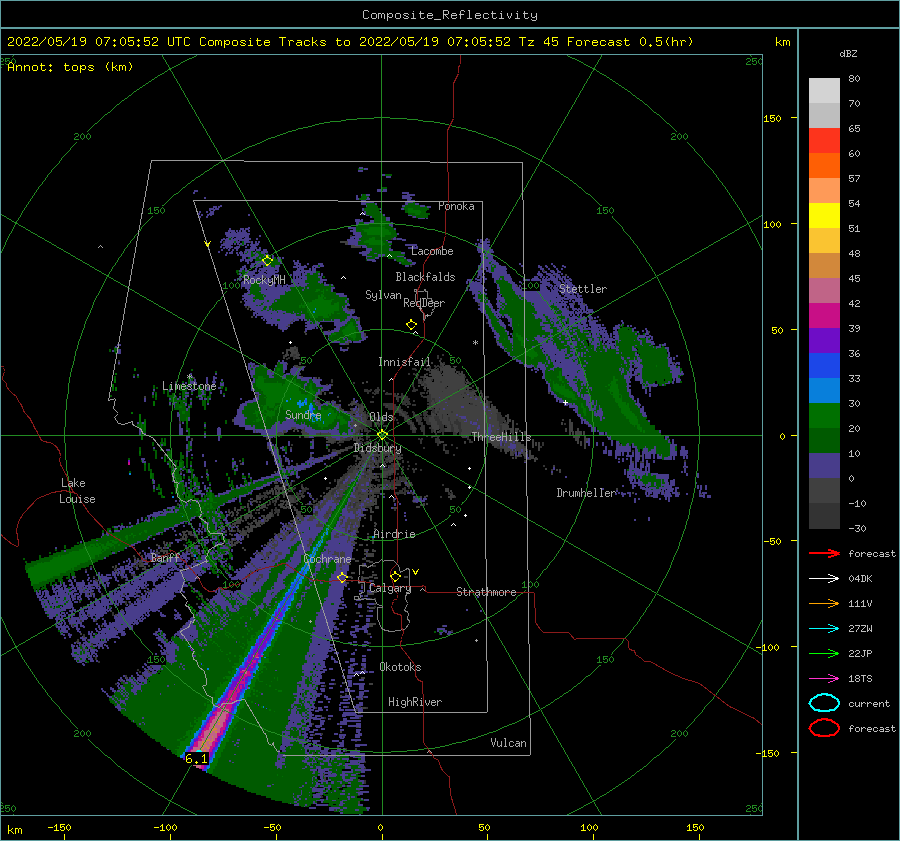
Task: Click the Stettler city label
Action: 583,289
